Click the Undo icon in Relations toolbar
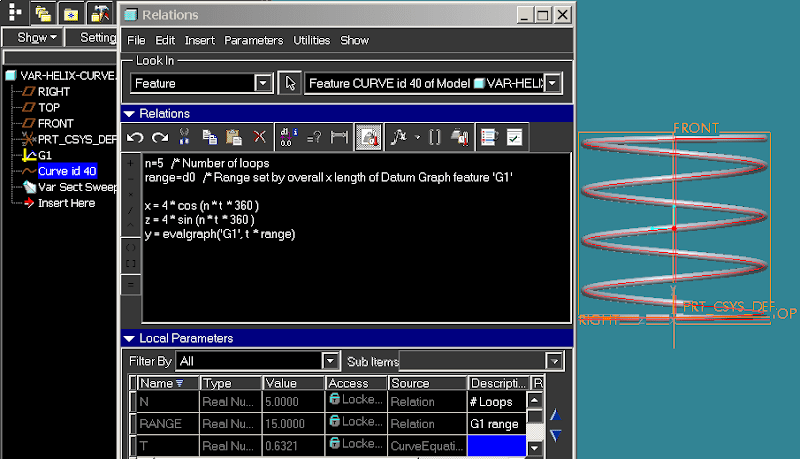 pyautogui.click(x=135, y=137)
